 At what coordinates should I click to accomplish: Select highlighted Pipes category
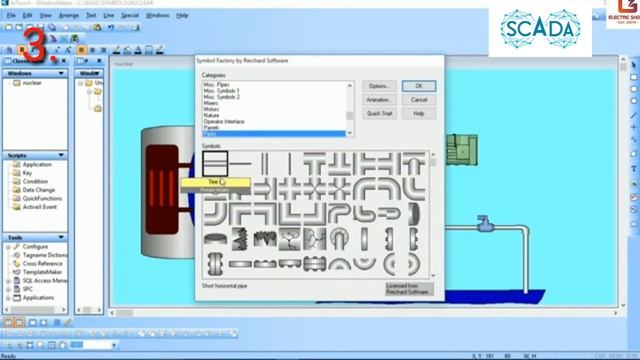click(x=274, y=133)
